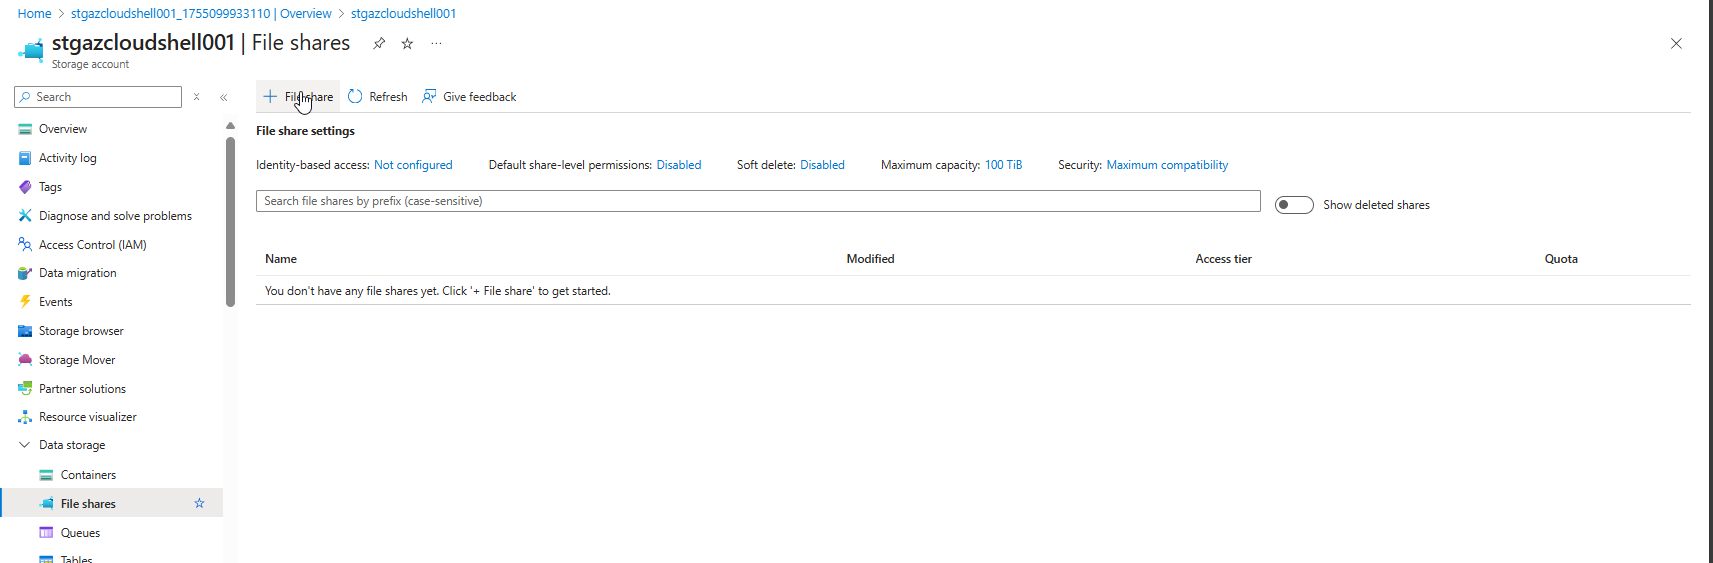Sort by Quota column header
Screen dimensions: 1713x563
click(x=1561, y=259)
